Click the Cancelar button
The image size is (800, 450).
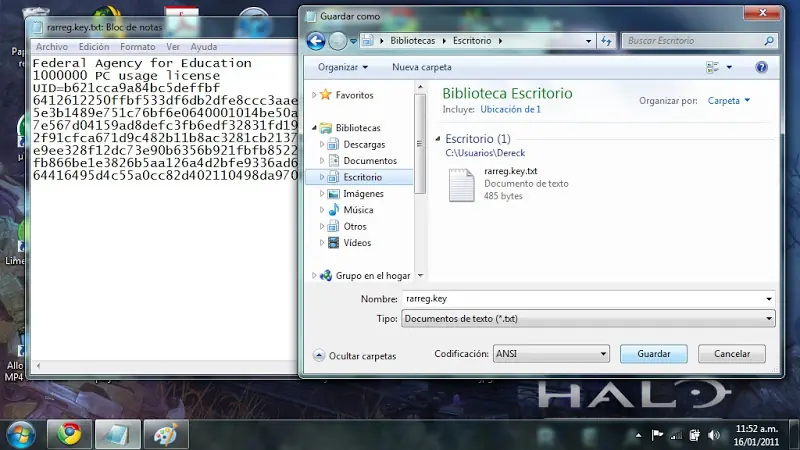tap(732, 354)
